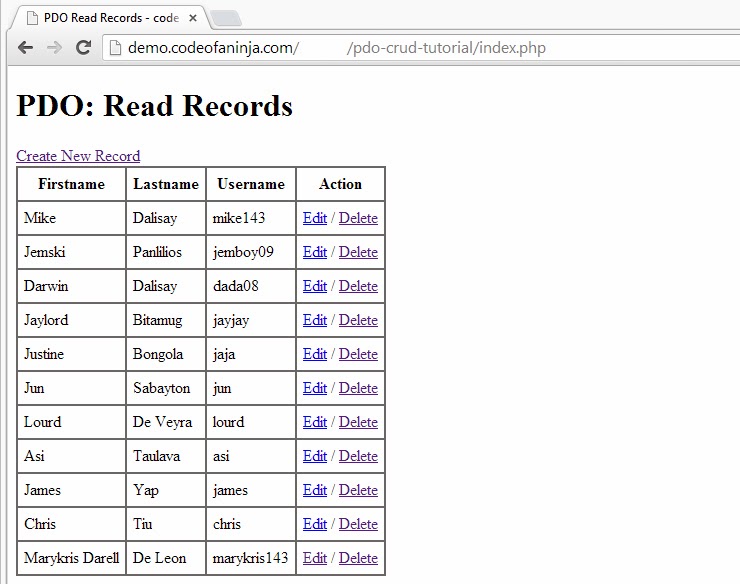Click the browser forward arrow

point(54,48)
